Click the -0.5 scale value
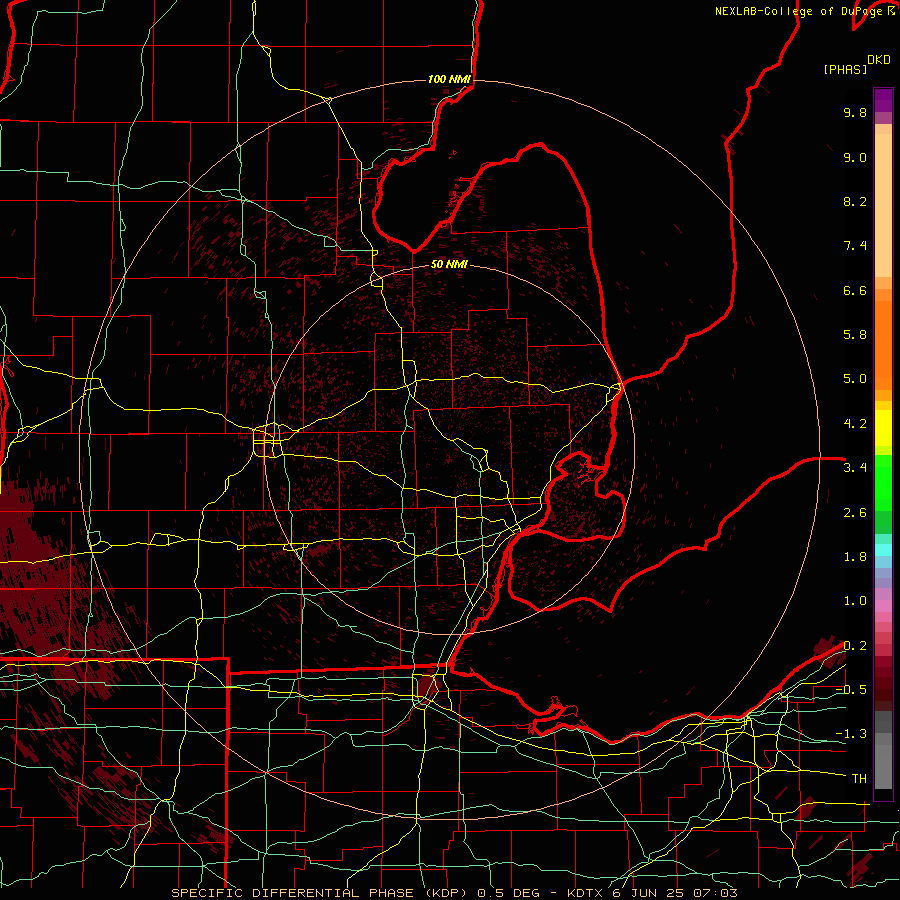 [x=851, y=690]
